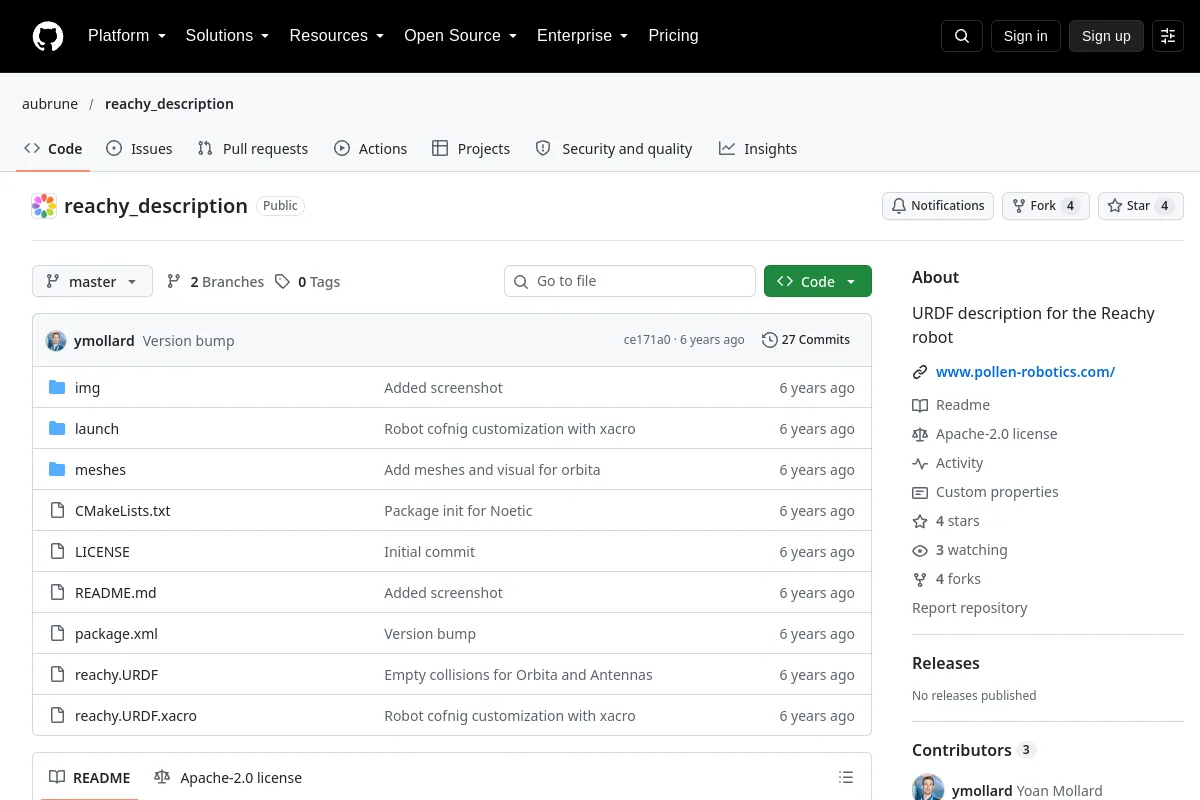This screenshot has height=800, width=1200.
Task: Open the 0 Tags link
Action: click(x=308, y=282)
